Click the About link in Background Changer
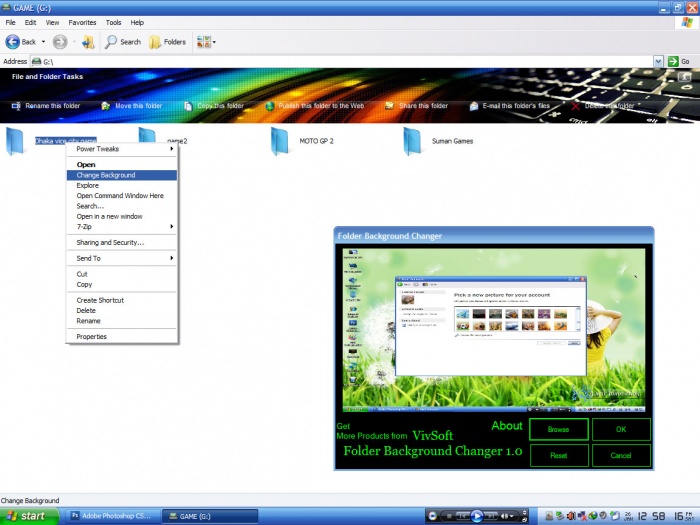 507,426
